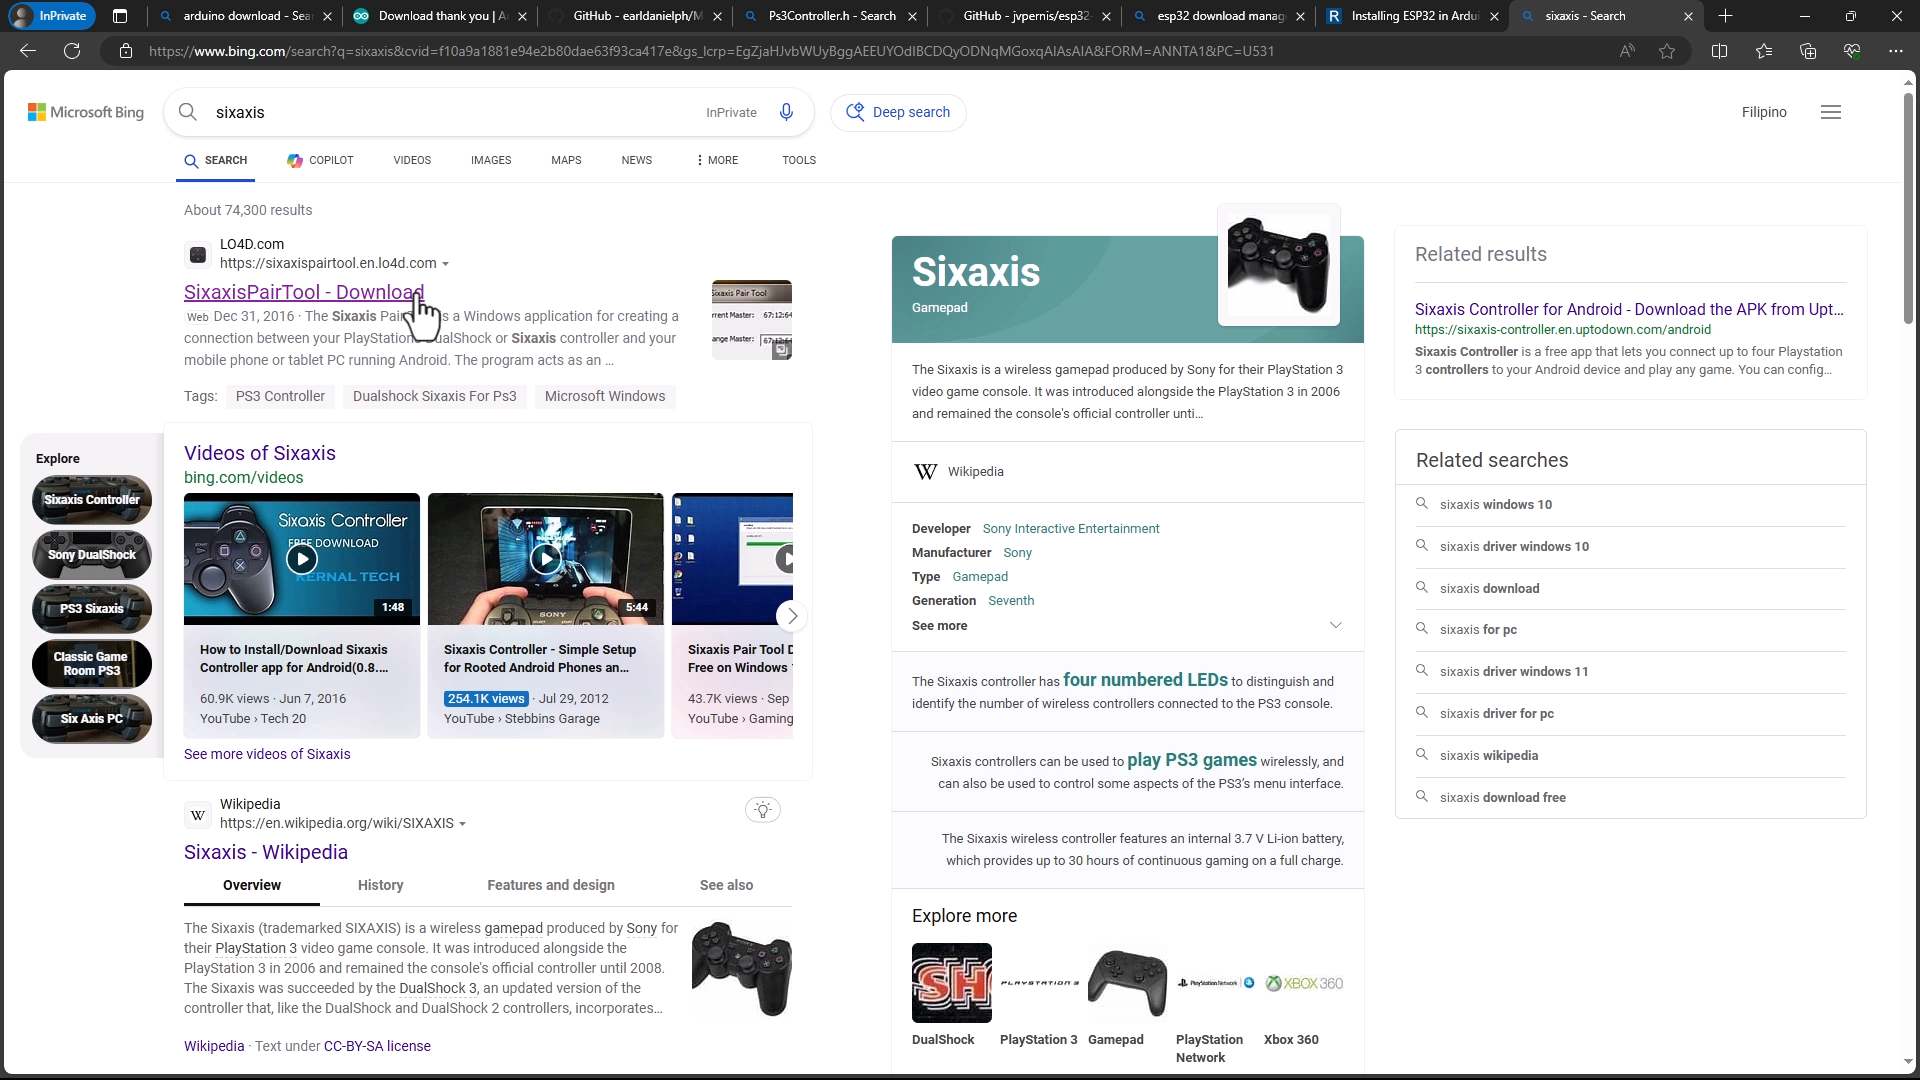Reload the Bing search page
Screen dimensions: 1920x1080
72,51
